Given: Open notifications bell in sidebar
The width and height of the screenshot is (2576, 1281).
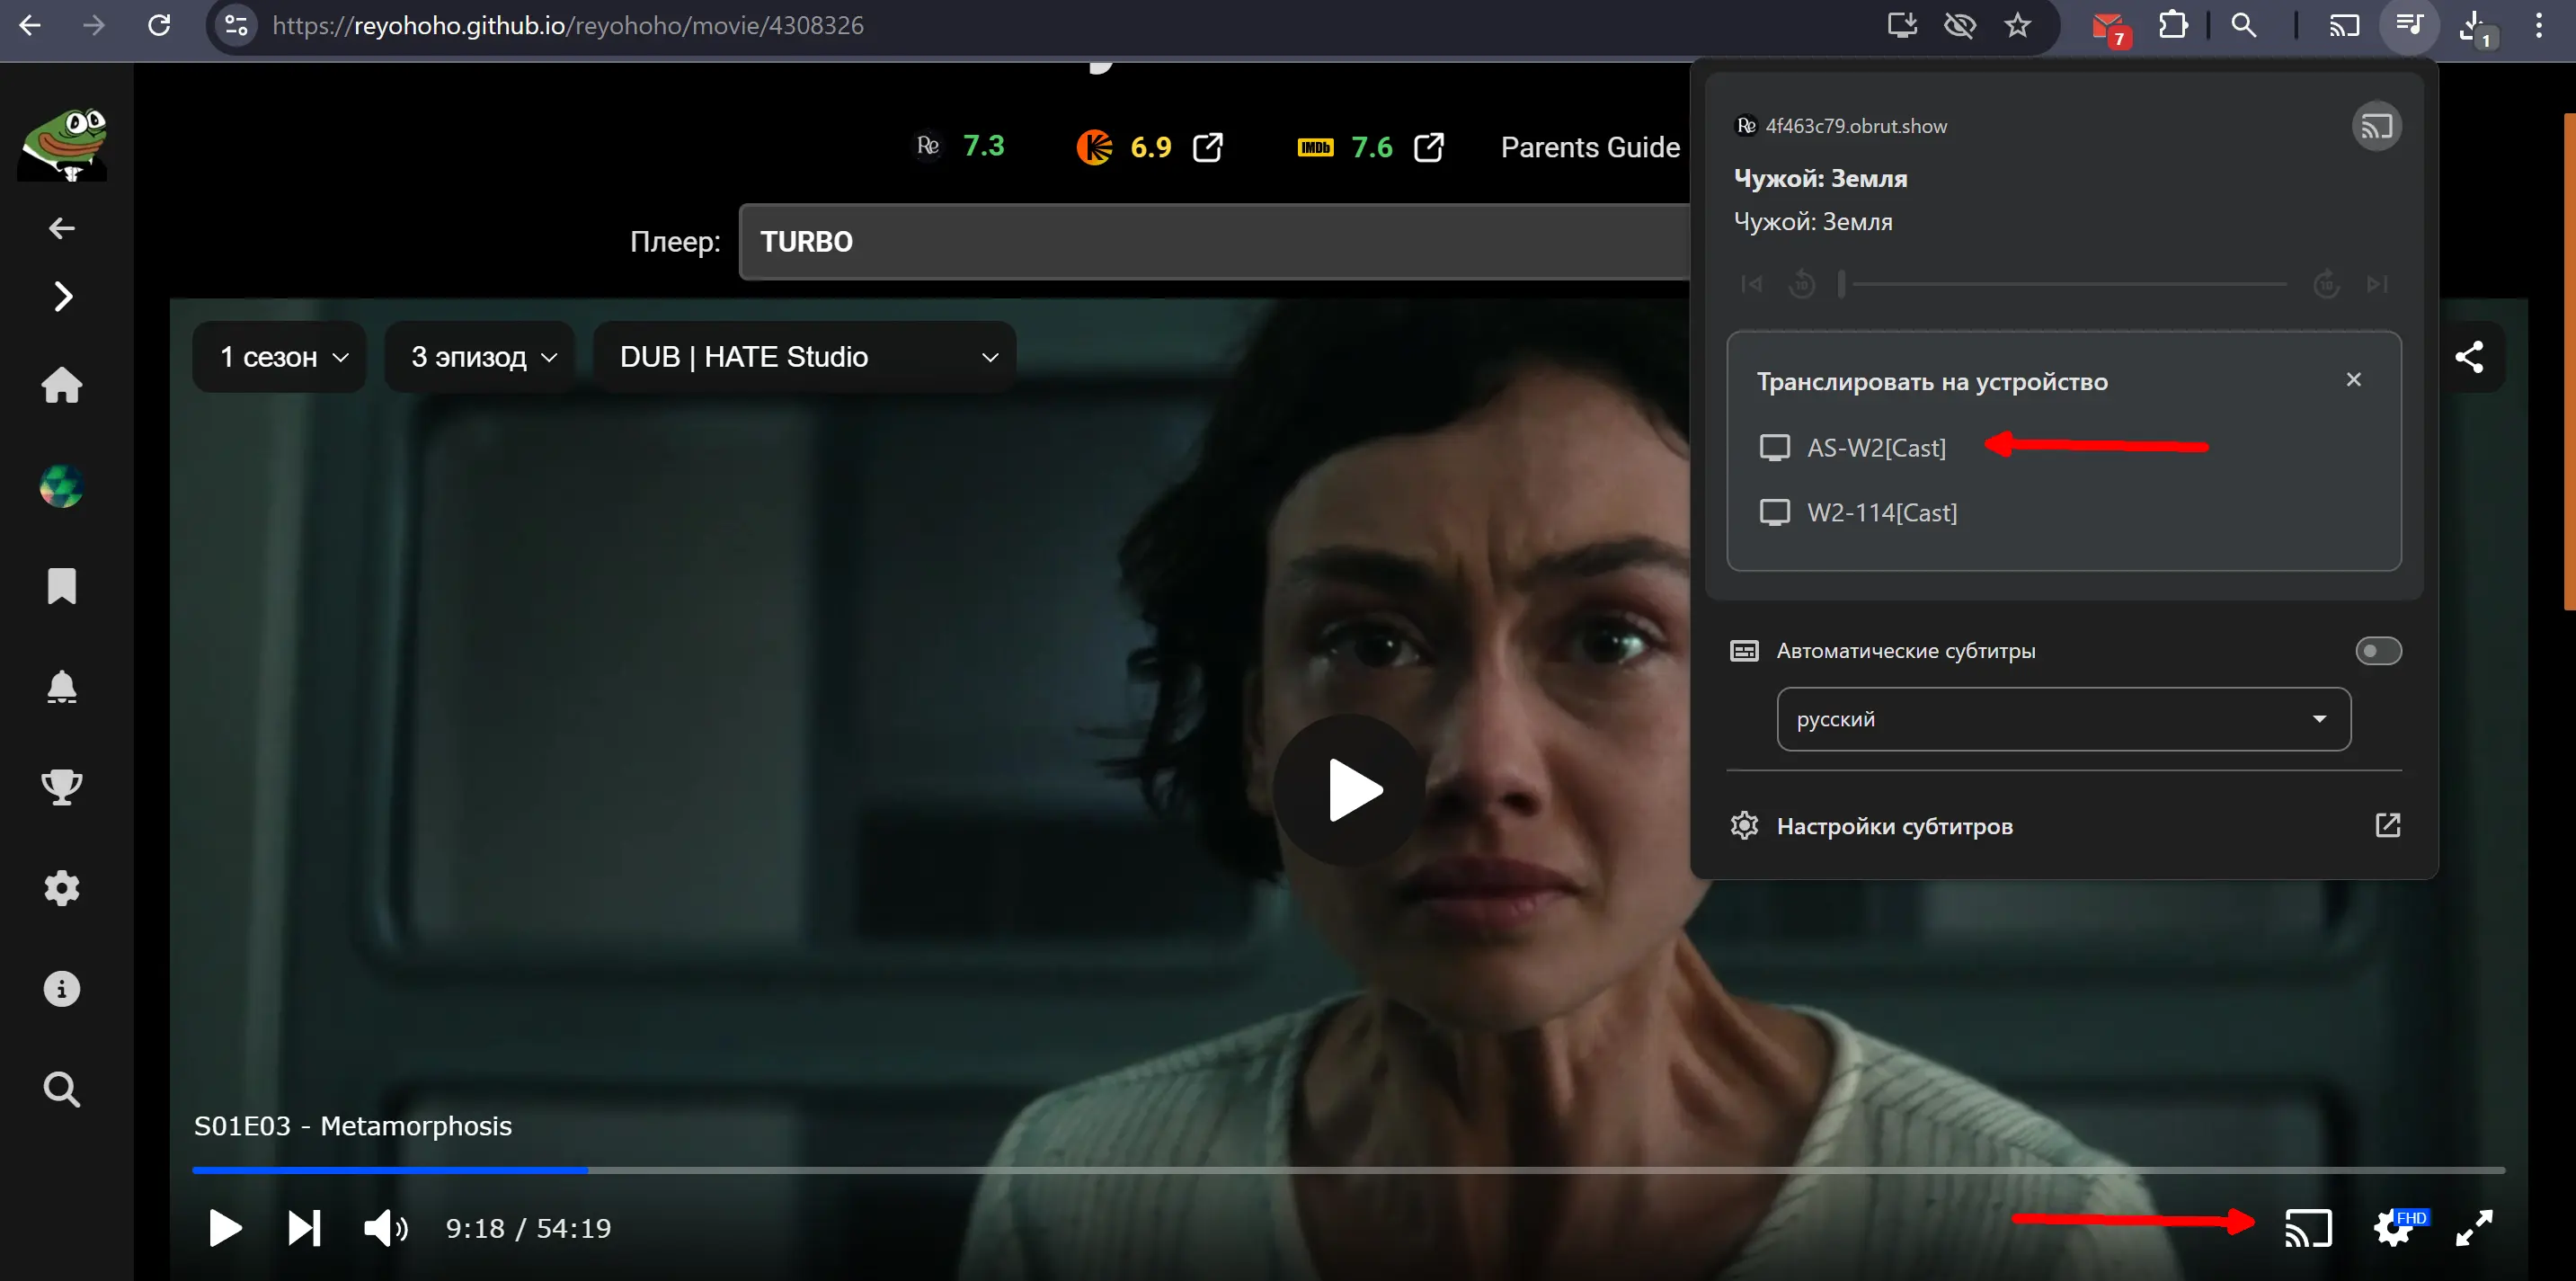Looking at the screenshot, I should [62, 687].
